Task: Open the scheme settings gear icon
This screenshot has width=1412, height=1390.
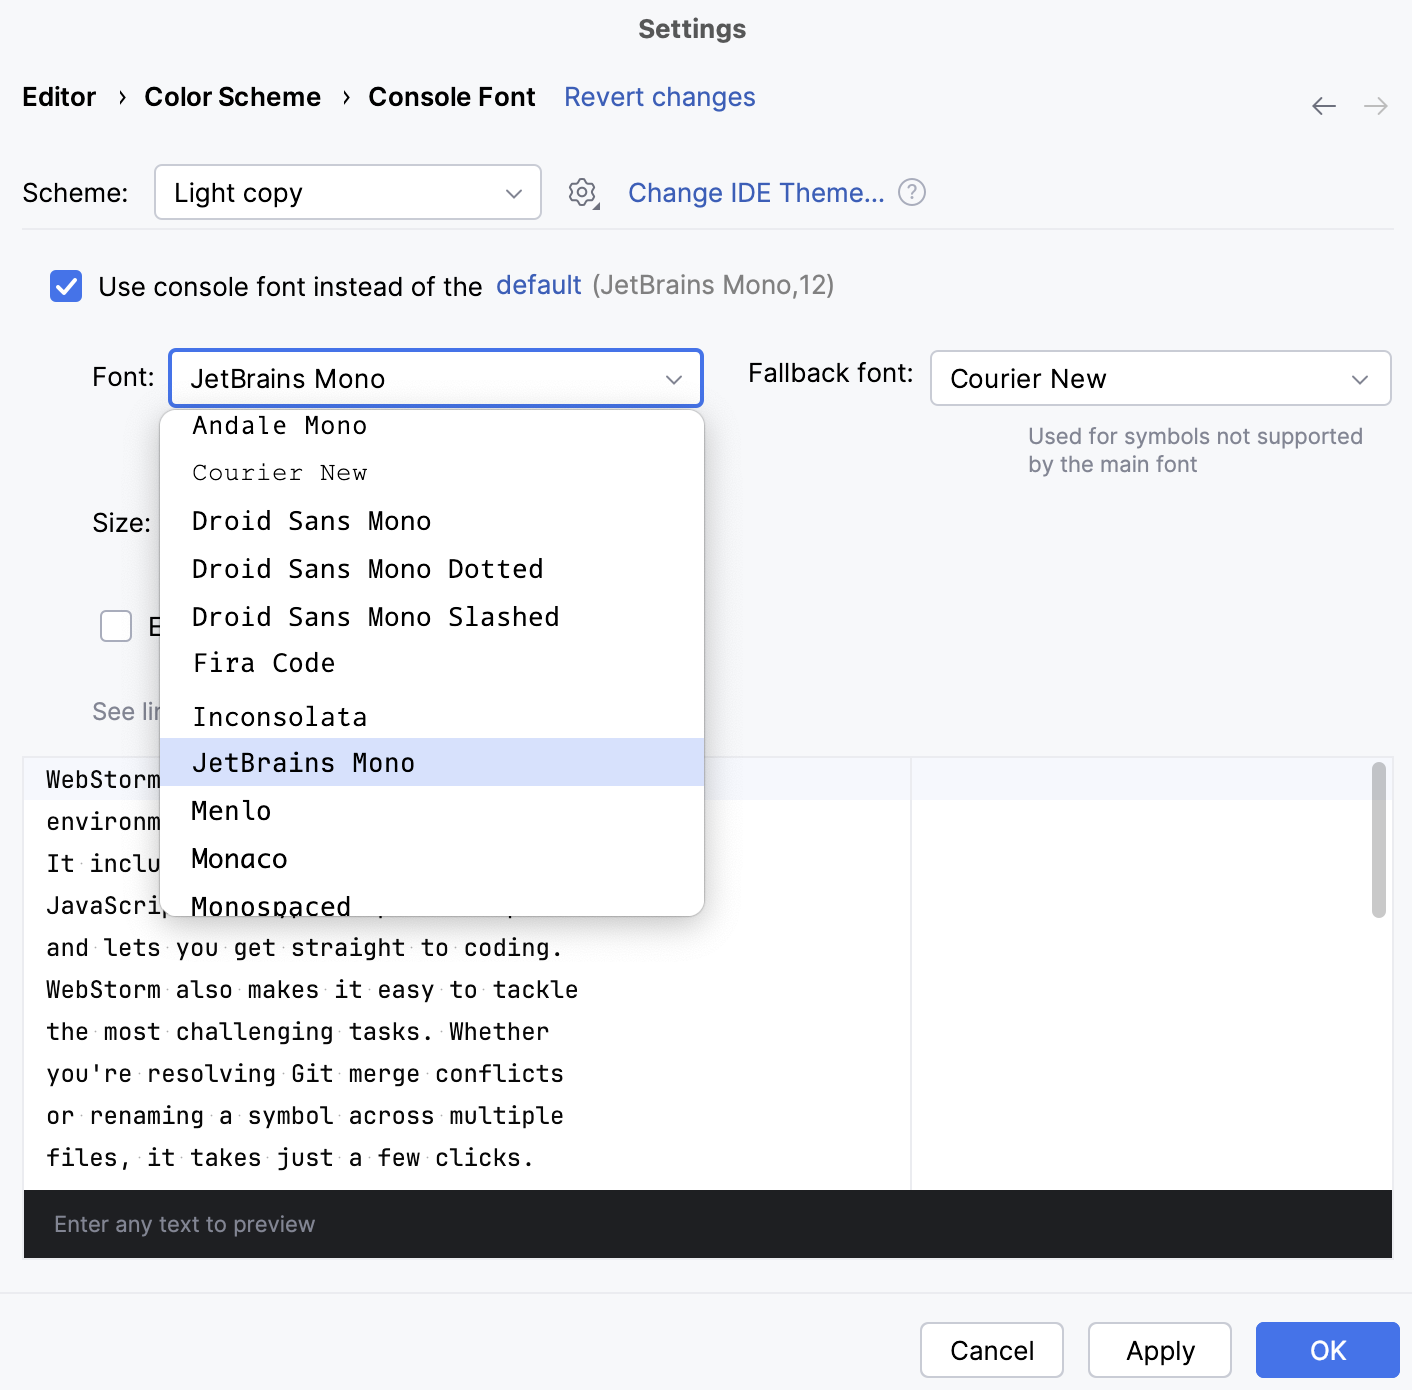Action: [x=581, y=192]
